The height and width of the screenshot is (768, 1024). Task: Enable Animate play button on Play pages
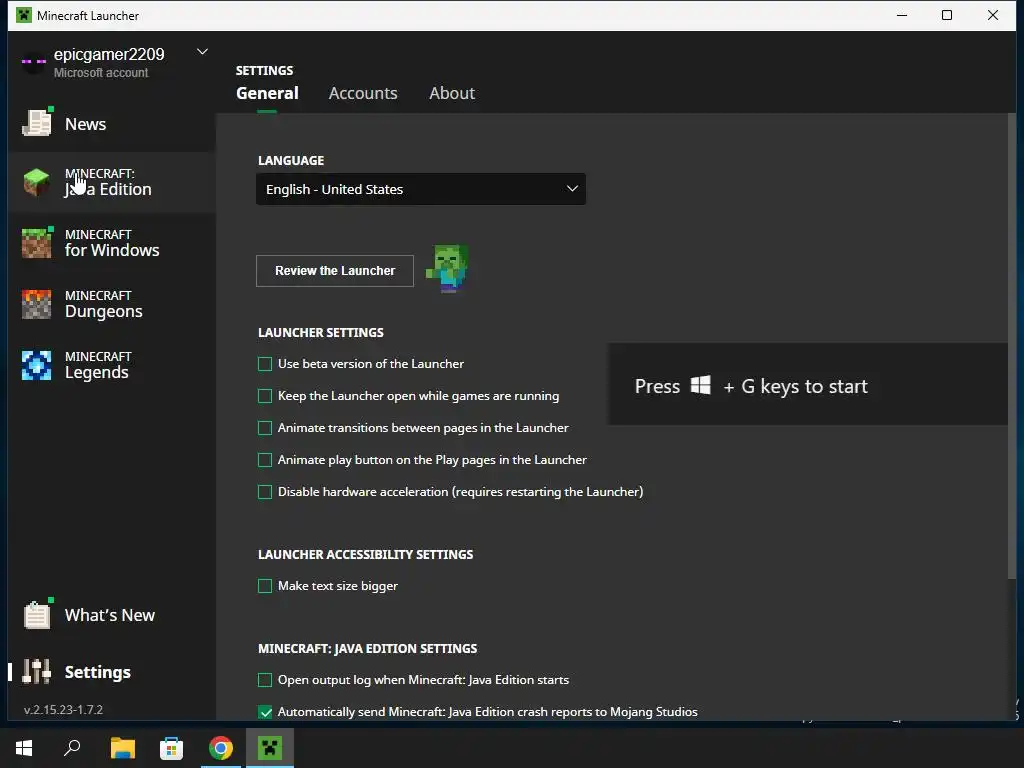pyautogui.click(x=265, y=460)
